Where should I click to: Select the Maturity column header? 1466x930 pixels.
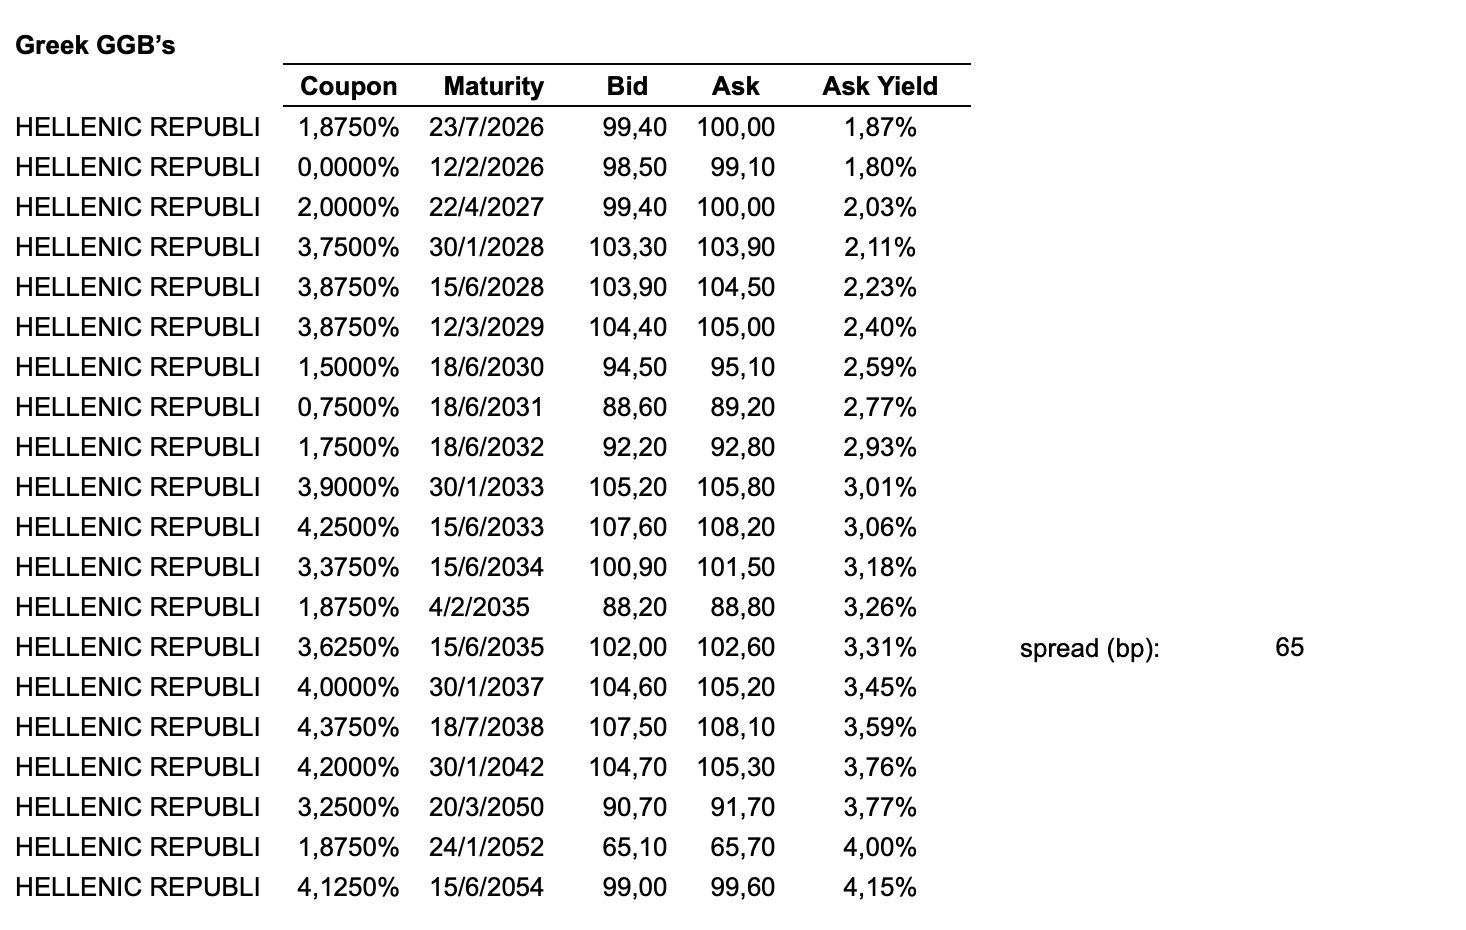493,86
